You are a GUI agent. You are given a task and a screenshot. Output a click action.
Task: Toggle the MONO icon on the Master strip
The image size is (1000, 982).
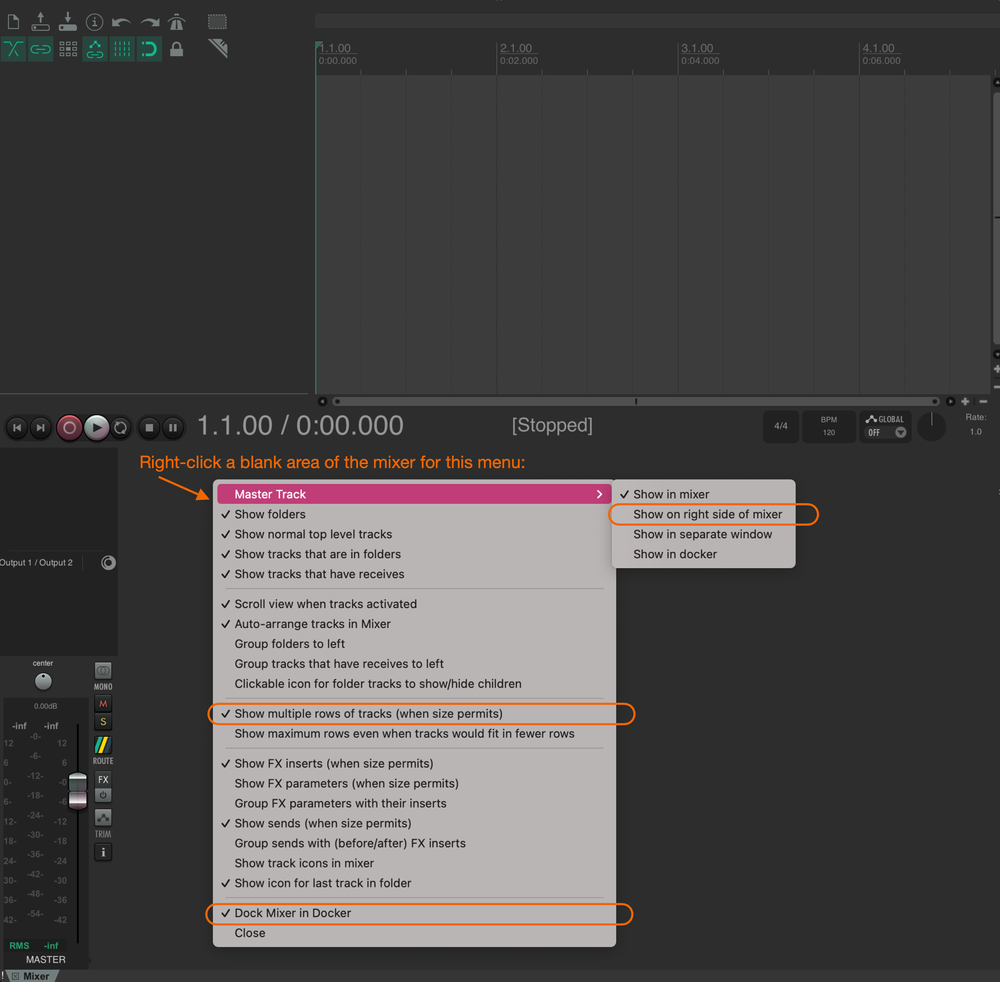(102, 672)
